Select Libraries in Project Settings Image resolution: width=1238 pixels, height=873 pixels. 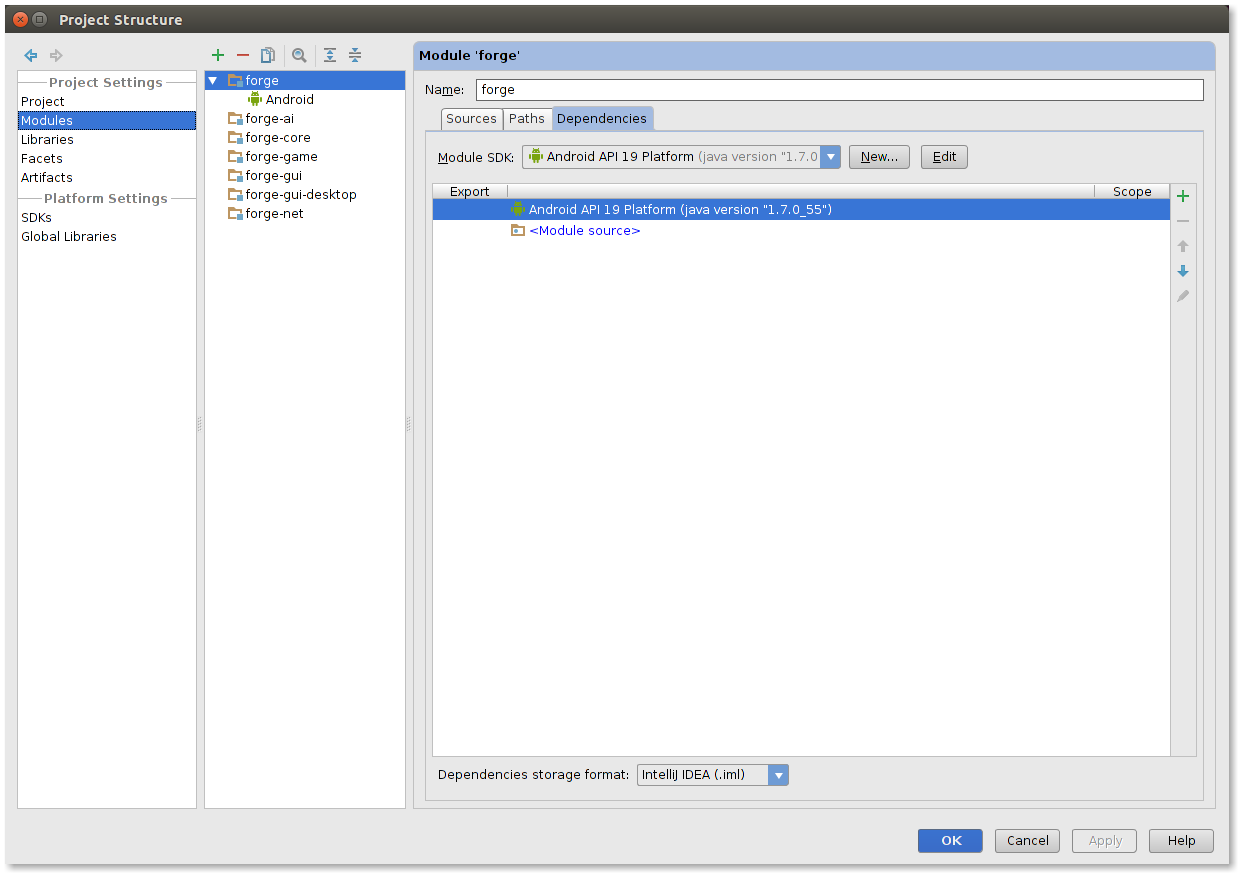pos(47,139)
